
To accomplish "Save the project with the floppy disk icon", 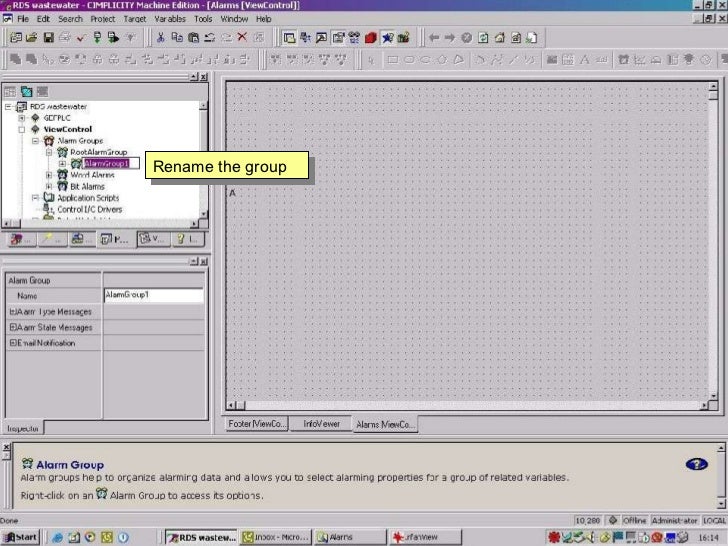I will [x=48, y=38].
